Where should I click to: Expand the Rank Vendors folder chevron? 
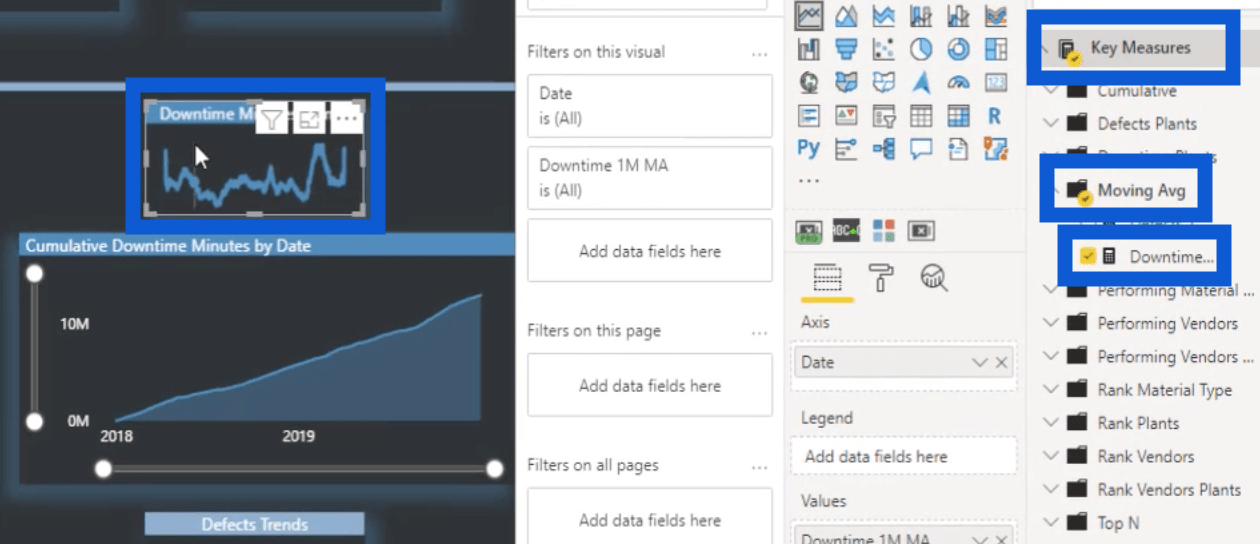coord(1050,456)
